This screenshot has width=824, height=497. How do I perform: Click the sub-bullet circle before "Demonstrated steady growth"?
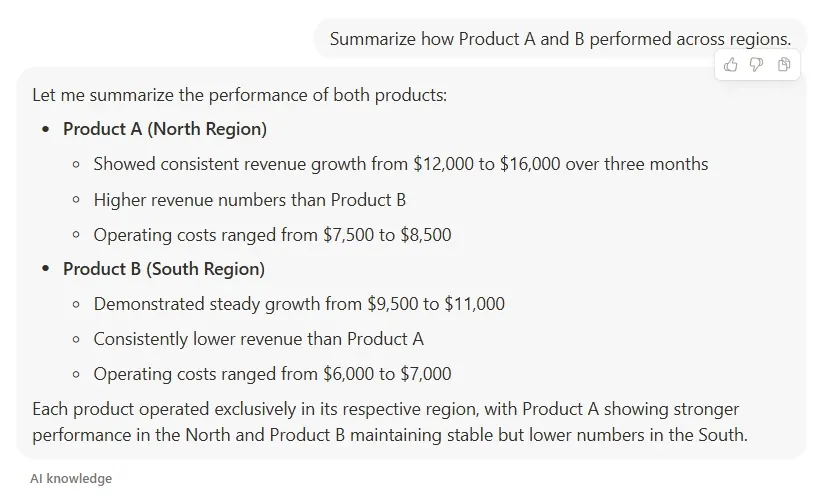[76, 305]
